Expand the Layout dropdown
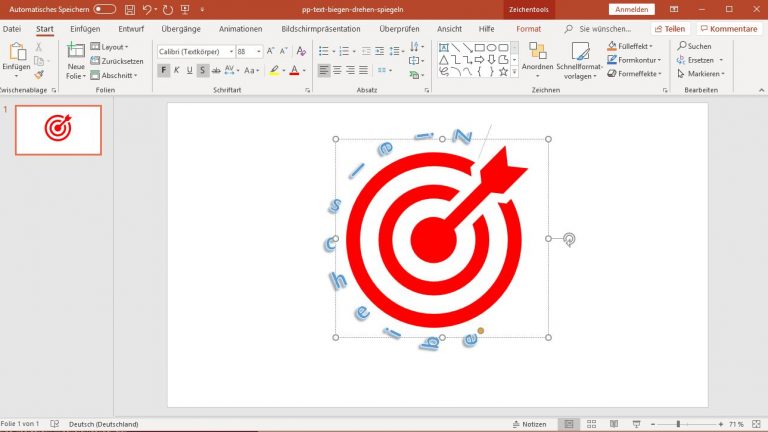 [113, 47]
